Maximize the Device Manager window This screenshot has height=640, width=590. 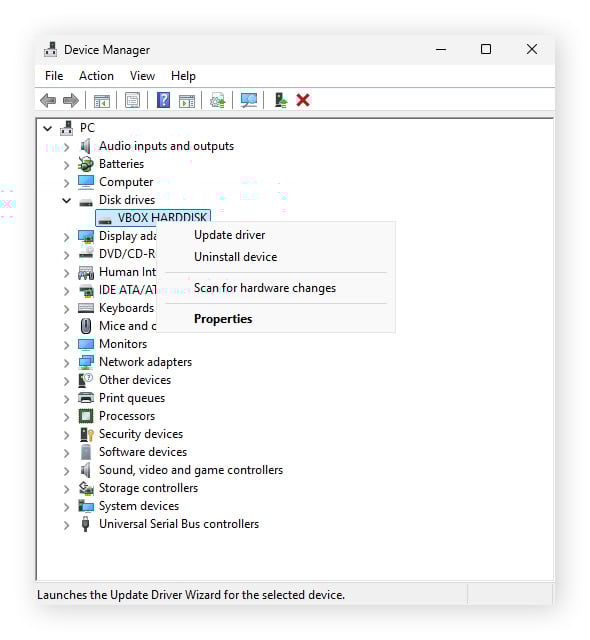[x=486, y=49]
